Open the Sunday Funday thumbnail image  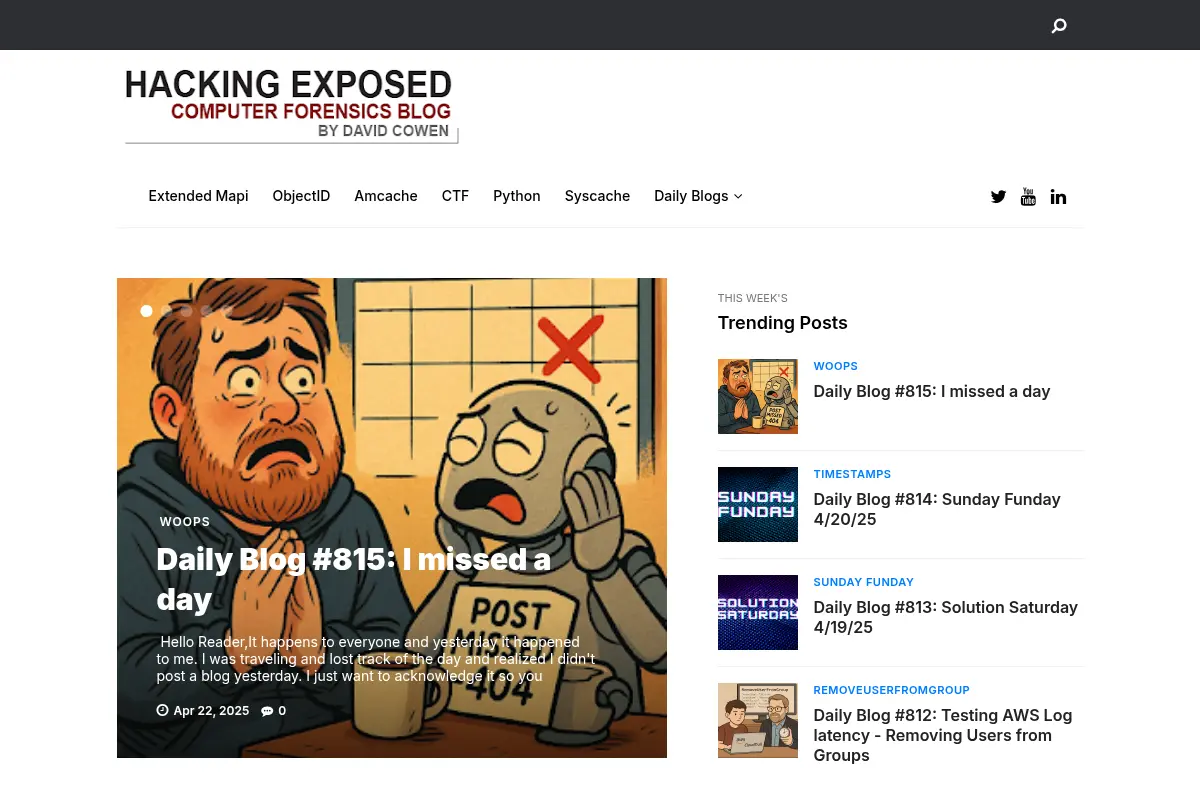click(758, 504)
